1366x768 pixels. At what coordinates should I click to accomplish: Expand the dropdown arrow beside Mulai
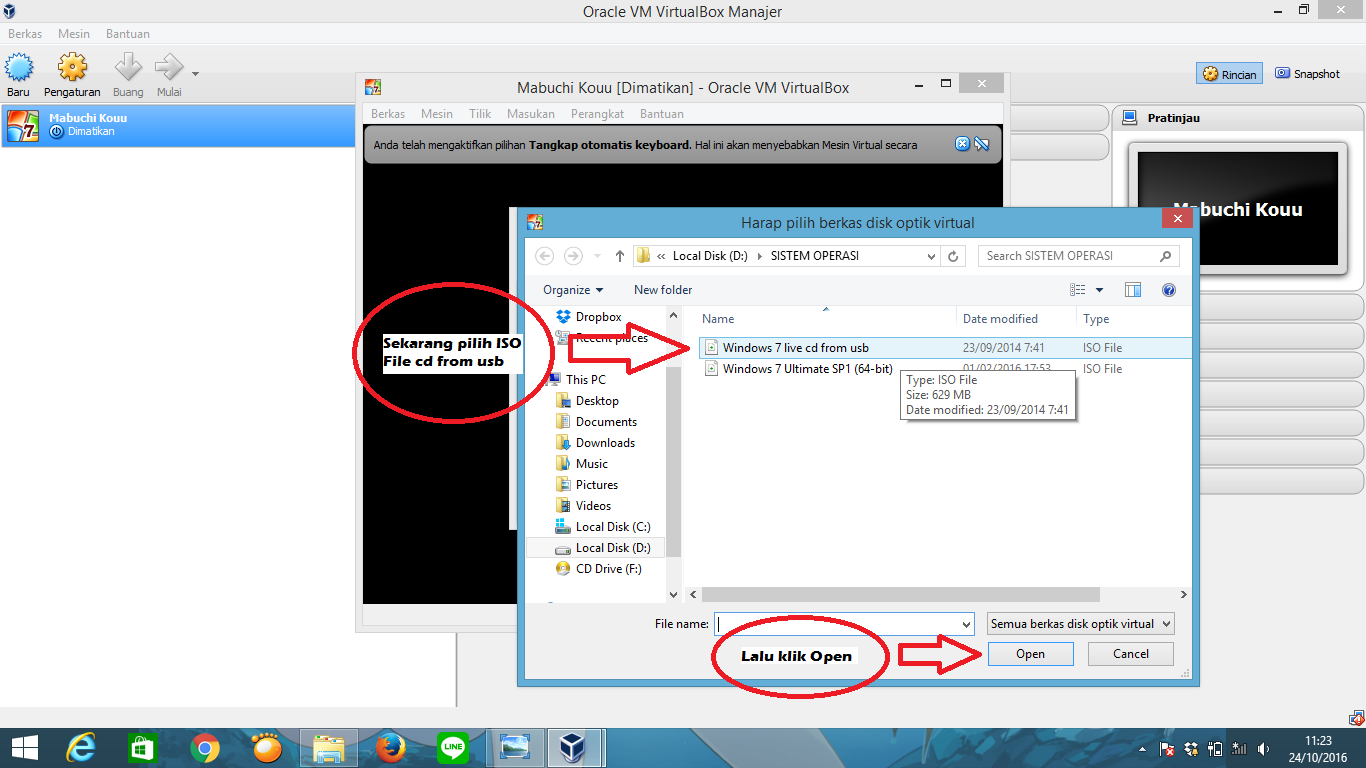click(x=195, y=74)
